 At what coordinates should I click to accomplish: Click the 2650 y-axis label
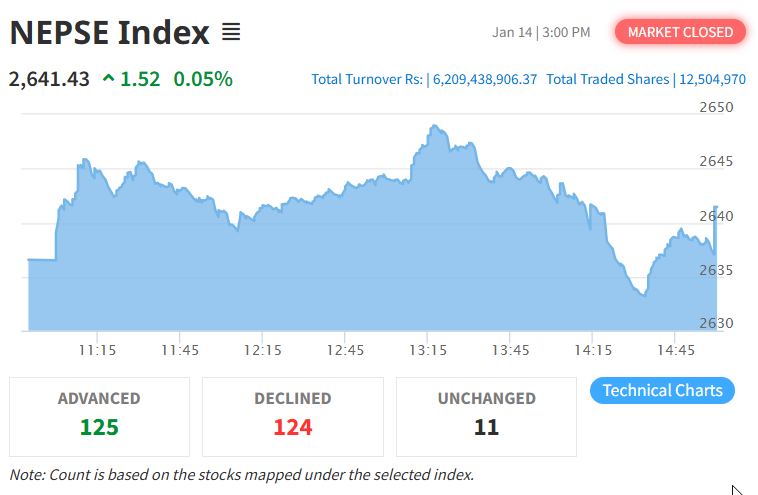coord(716,107)
